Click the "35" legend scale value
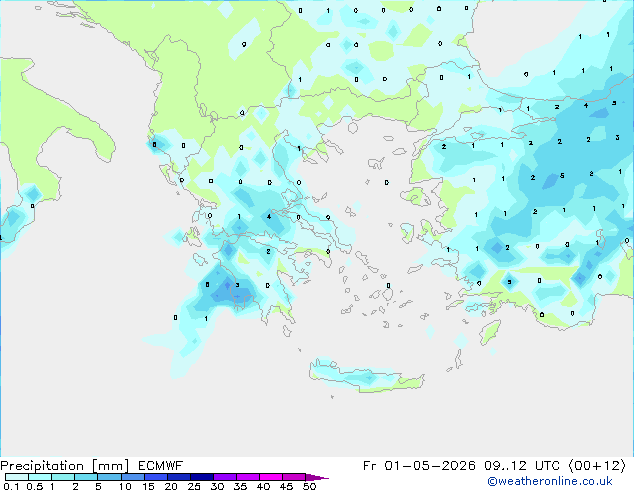634x490 pixels. [240, 486]
